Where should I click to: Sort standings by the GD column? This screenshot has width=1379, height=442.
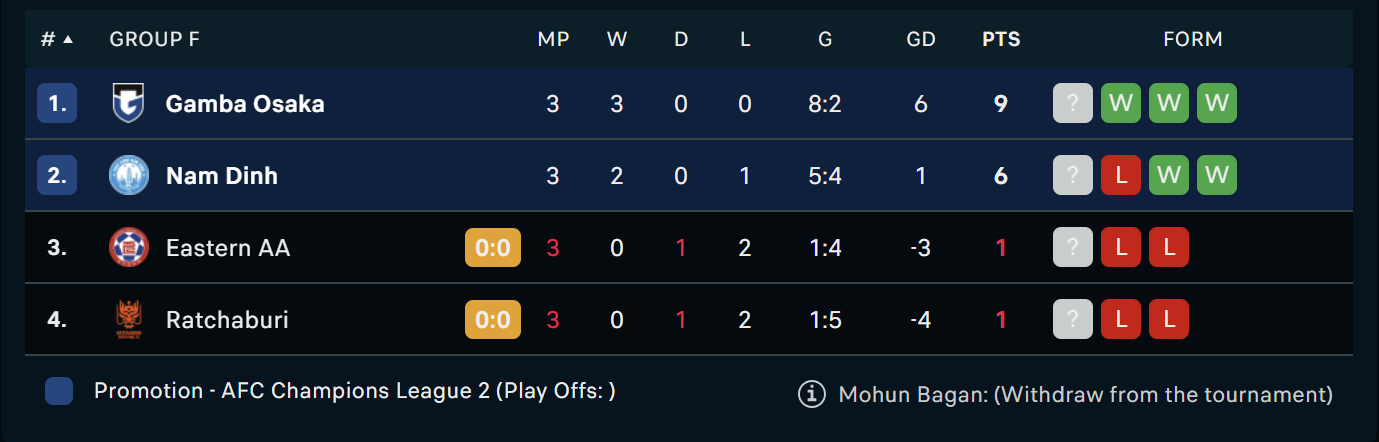pyautogui.click(x=921, y=39)
